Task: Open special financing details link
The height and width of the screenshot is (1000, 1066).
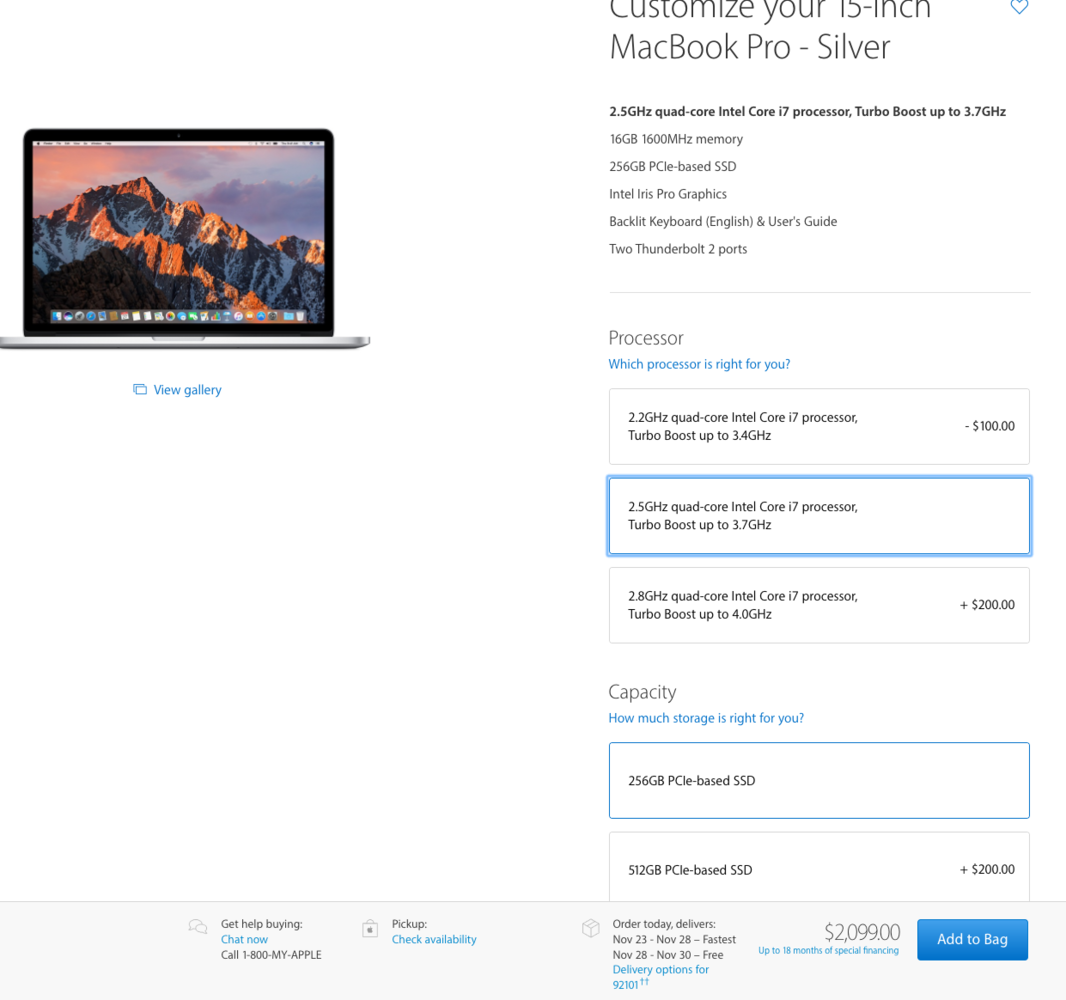Action: (828, 950)
